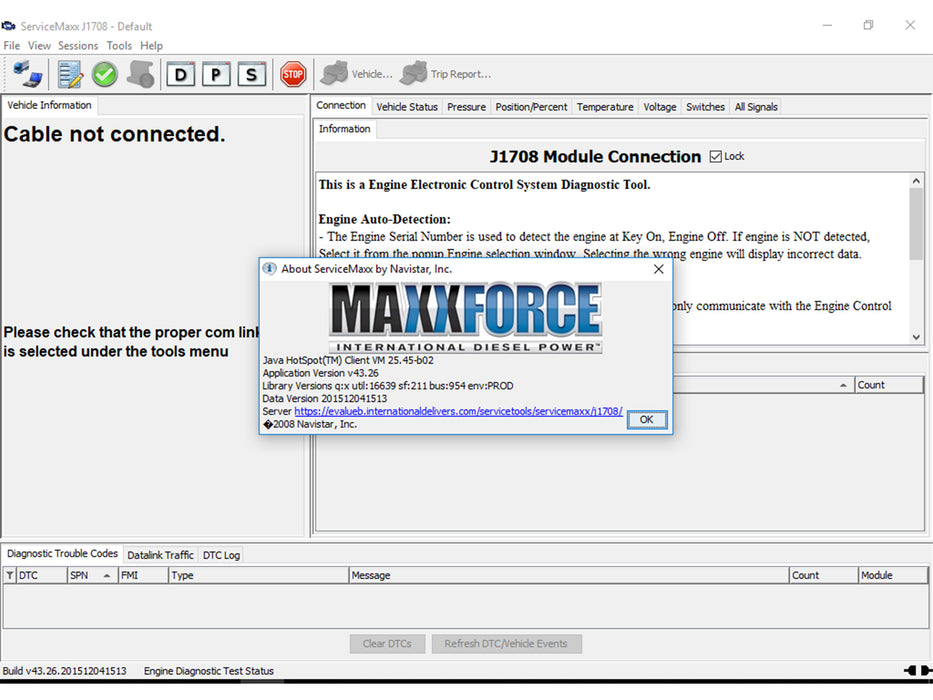Open the Tools menu
Viewport: 933px width, 700px height.
point(119,46)
